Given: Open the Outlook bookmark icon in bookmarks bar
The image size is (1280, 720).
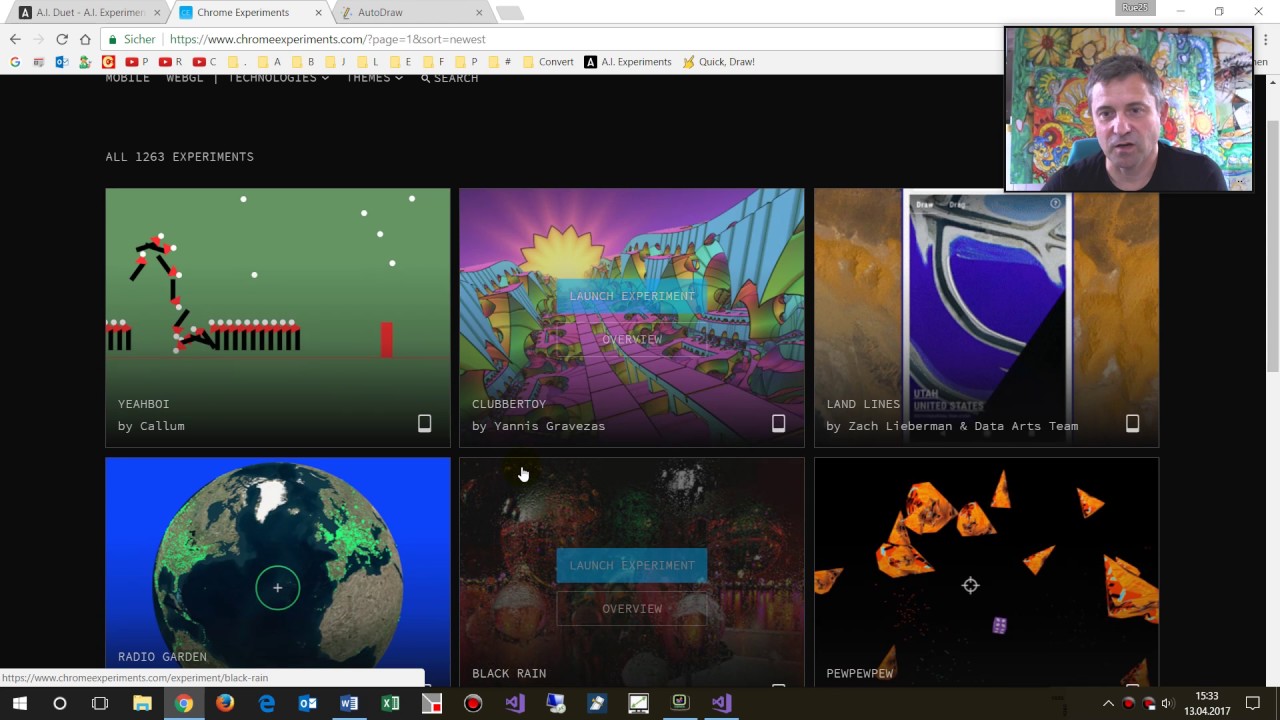Looking at the screenshot, I should [62, 62].
